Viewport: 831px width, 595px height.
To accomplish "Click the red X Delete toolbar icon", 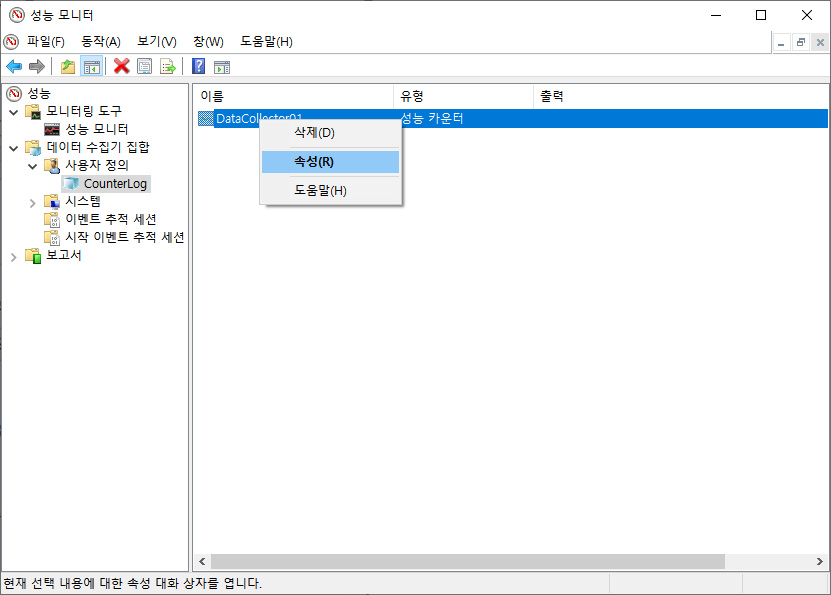I will [121, 67].
